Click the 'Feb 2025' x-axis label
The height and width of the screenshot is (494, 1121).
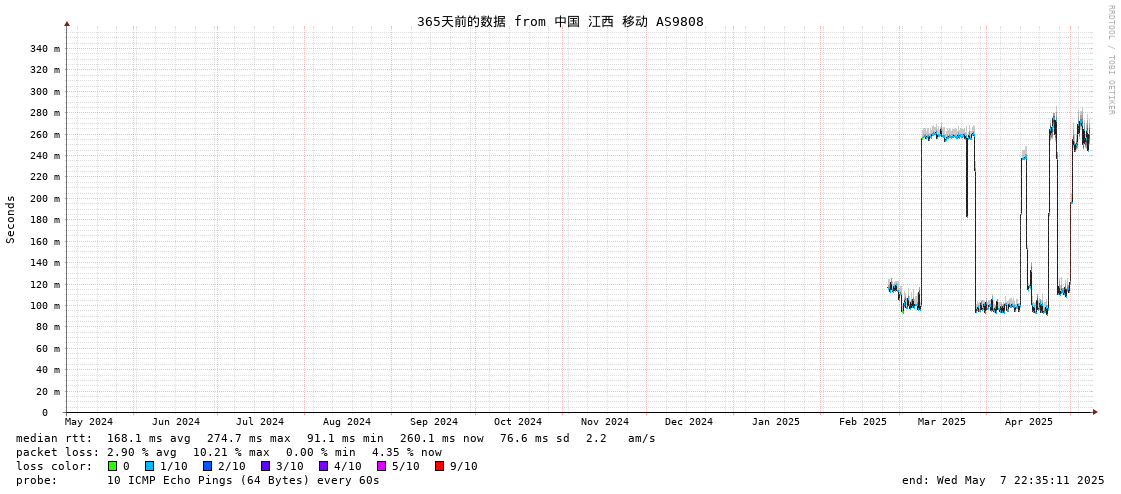coord(863,422)
